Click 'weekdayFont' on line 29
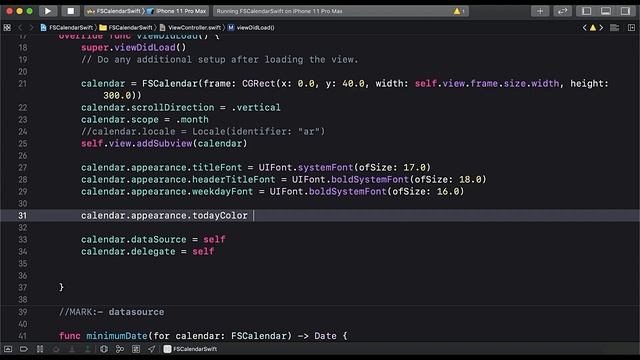The width and height of the screenshot is (640, 360). [x=223, y=191]
